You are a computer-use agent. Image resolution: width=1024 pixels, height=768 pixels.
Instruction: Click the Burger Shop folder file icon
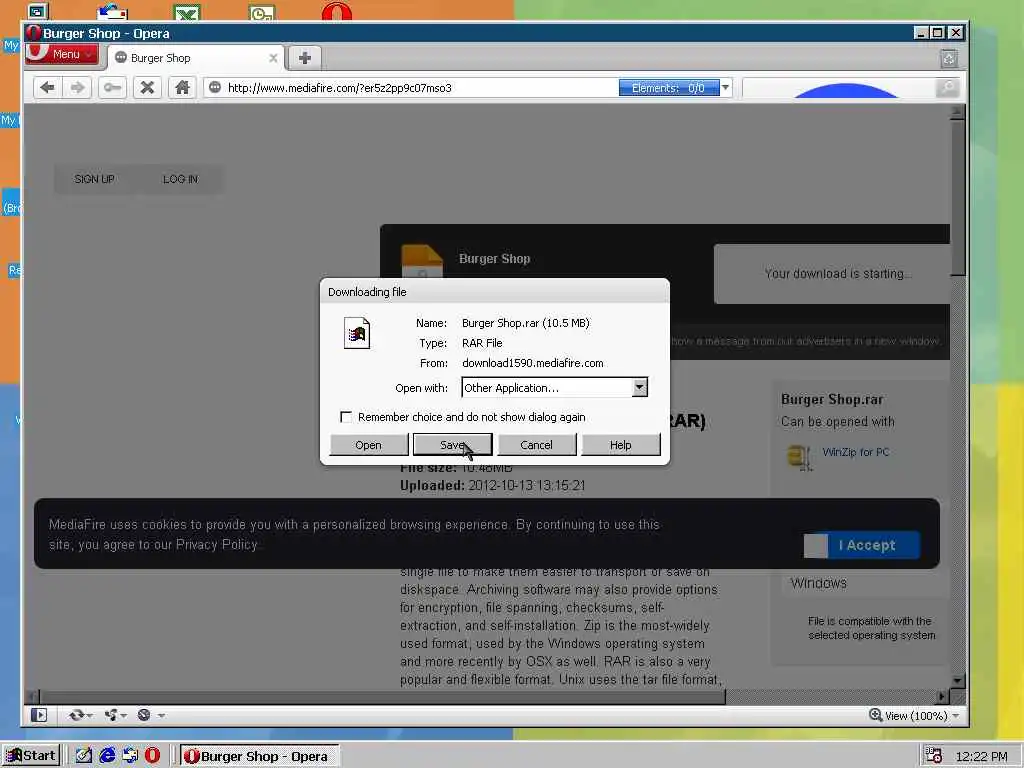click(421, 261)
